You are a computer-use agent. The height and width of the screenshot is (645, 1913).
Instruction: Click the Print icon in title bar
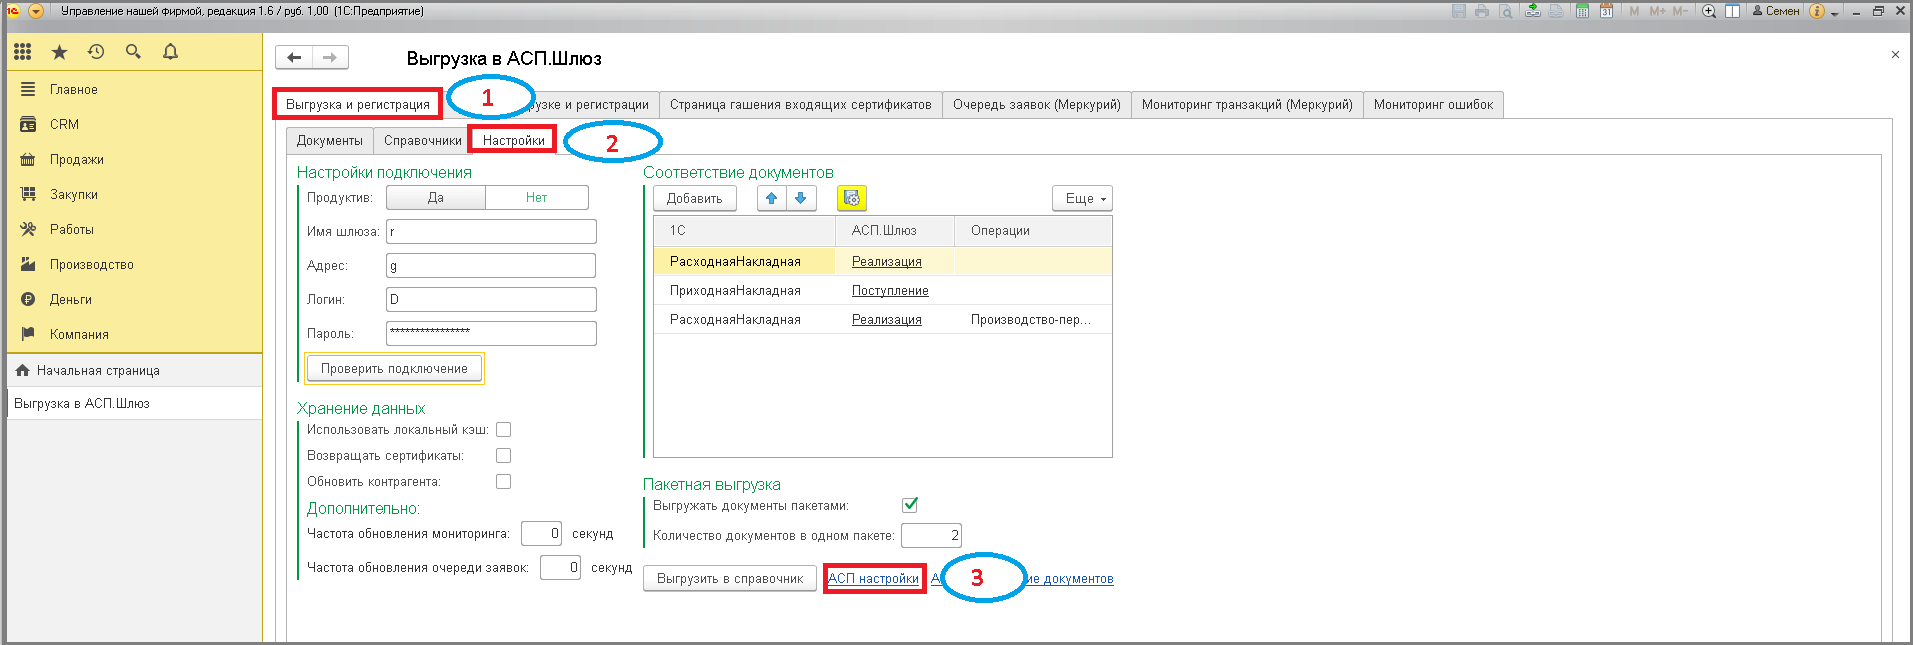click(x=1482, y=11)
